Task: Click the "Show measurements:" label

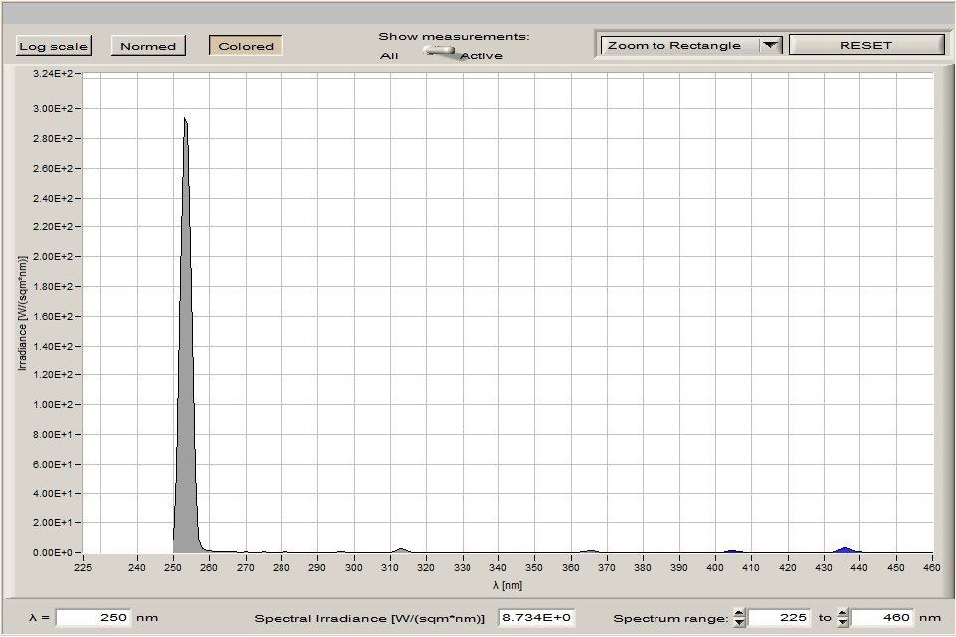Action: coord(454,37)
